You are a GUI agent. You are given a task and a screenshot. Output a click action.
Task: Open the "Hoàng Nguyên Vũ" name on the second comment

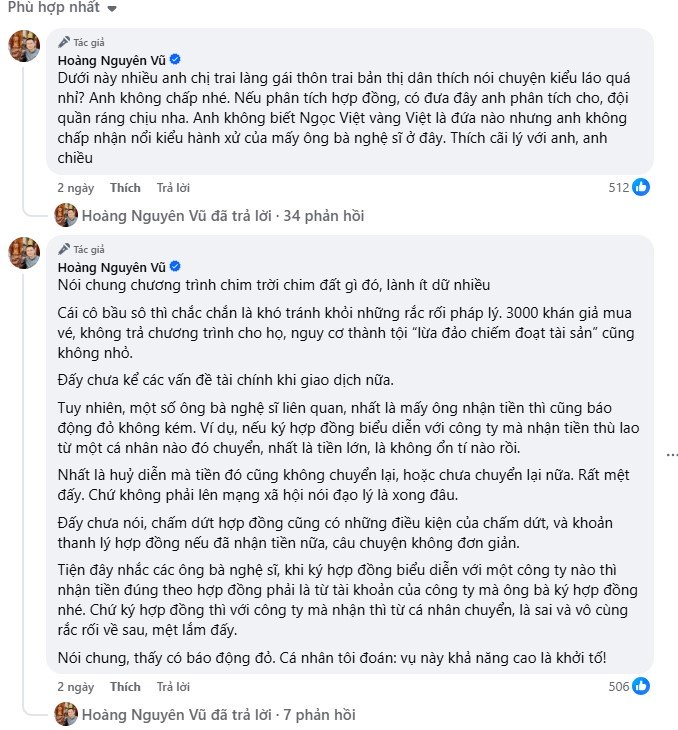click(109, 267)
